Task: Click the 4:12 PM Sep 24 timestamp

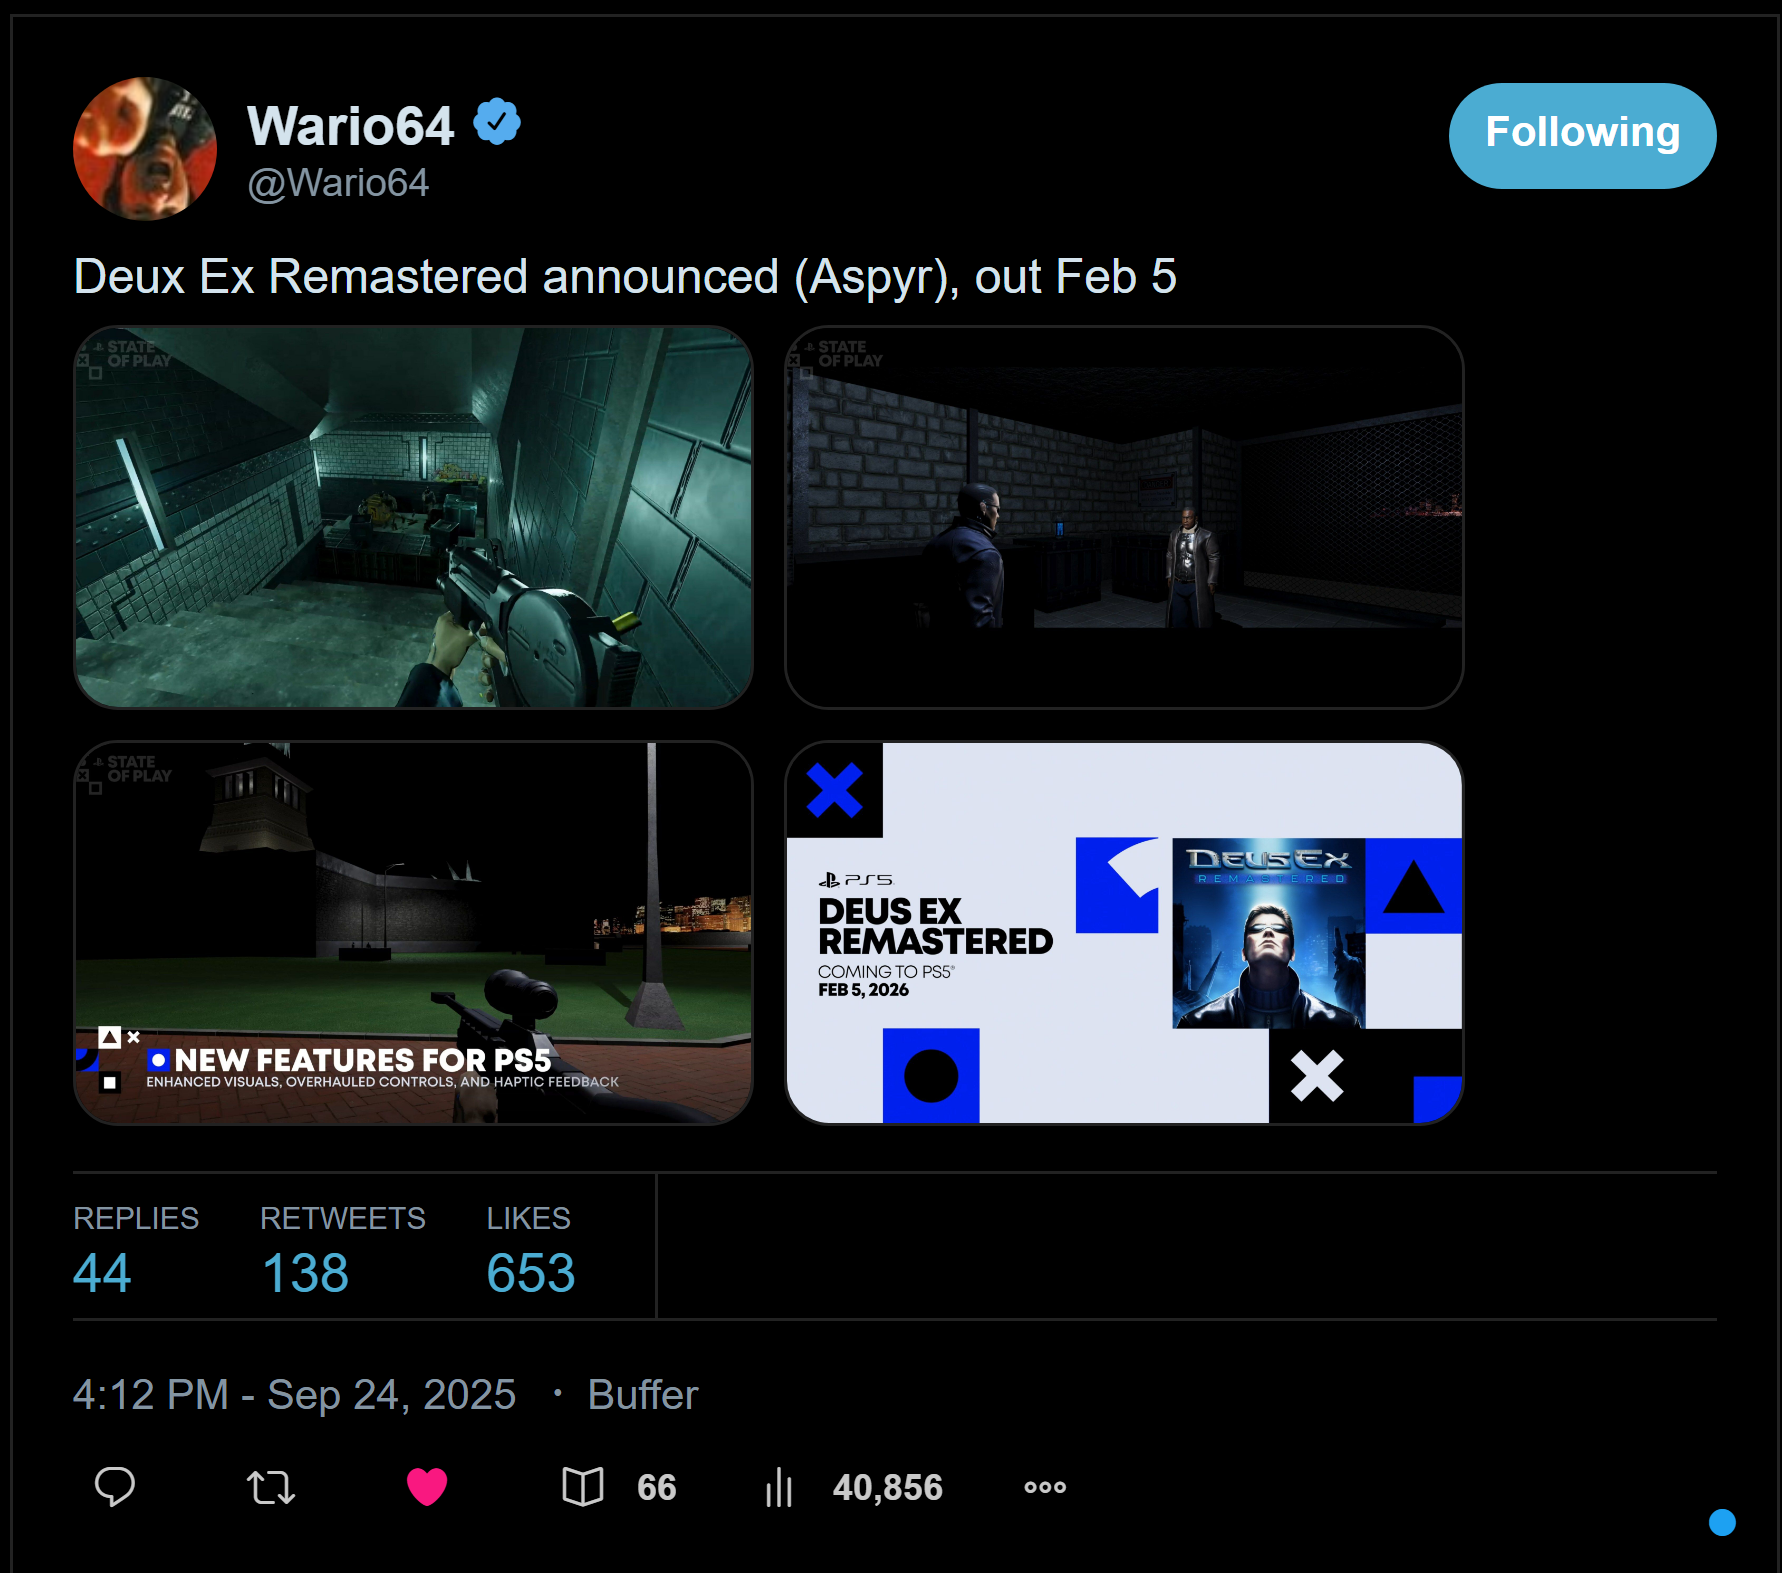Action: pyautogui.click(x=295, y=1394)
